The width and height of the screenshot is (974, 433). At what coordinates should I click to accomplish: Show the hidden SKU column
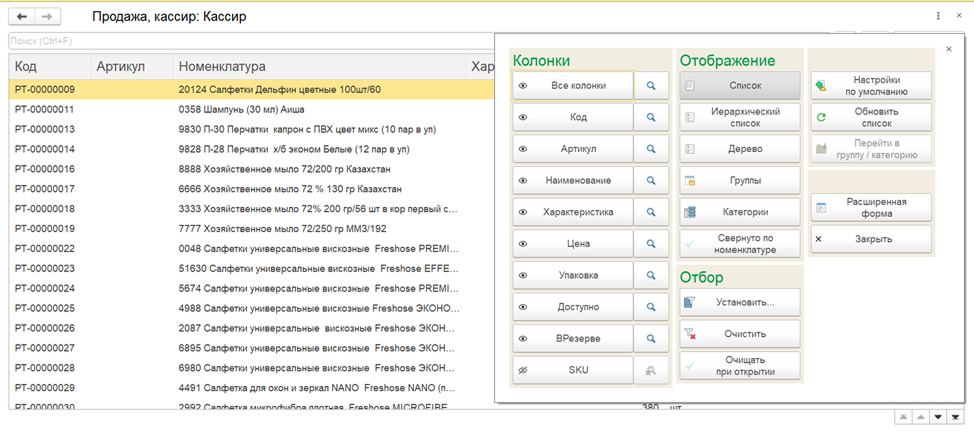(x=573, y=370)
